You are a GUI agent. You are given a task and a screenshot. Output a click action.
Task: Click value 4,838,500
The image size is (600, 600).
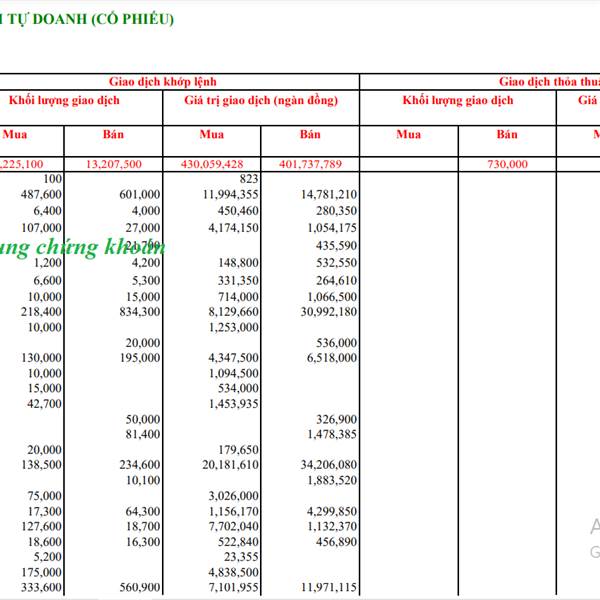(x=234, y=572)
